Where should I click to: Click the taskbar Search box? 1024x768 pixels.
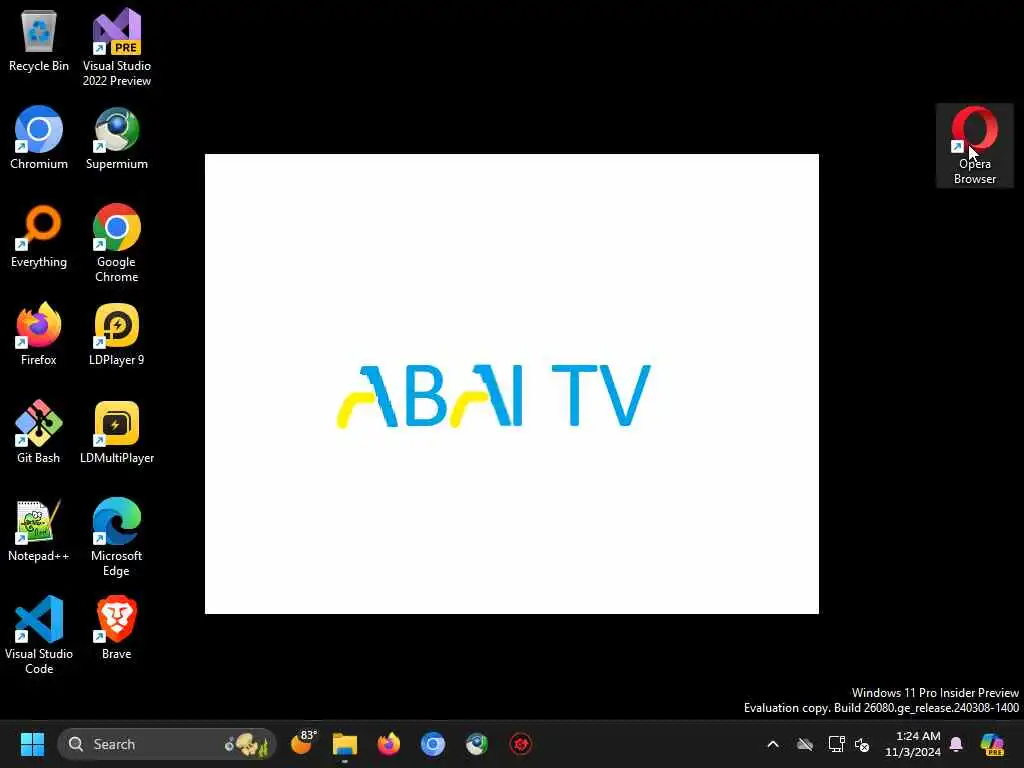pos(167,744)
